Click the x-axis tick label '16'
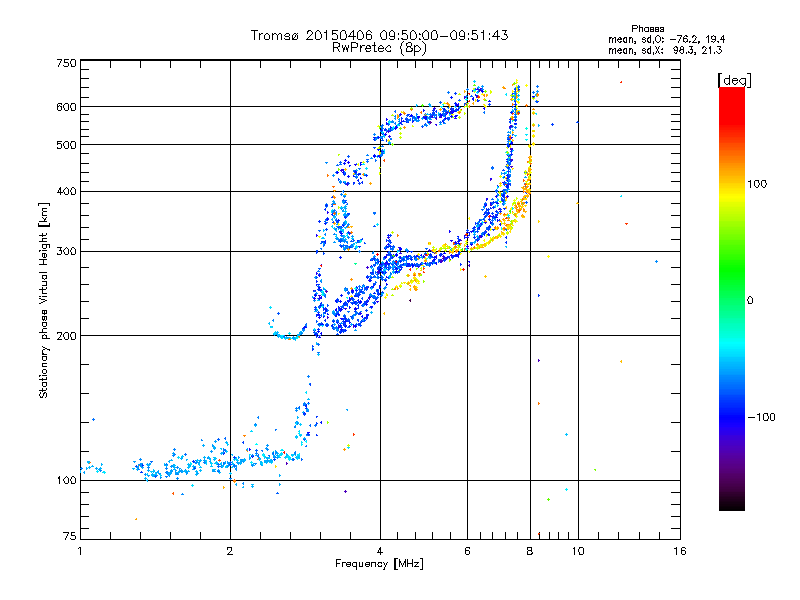800x600 pixels. point(680,551)
